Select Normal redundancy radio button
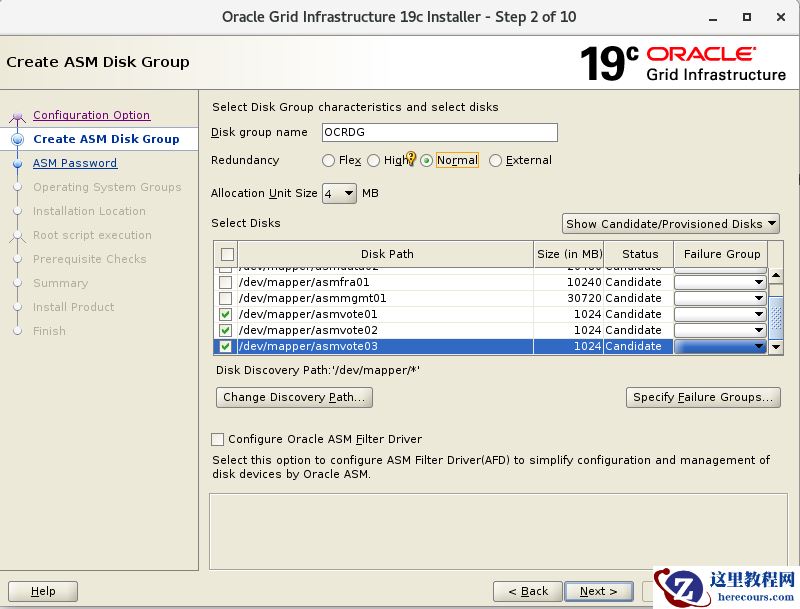The width and height of the screenshot is (800, 609). pyautogui.click(x=427, y=161)
